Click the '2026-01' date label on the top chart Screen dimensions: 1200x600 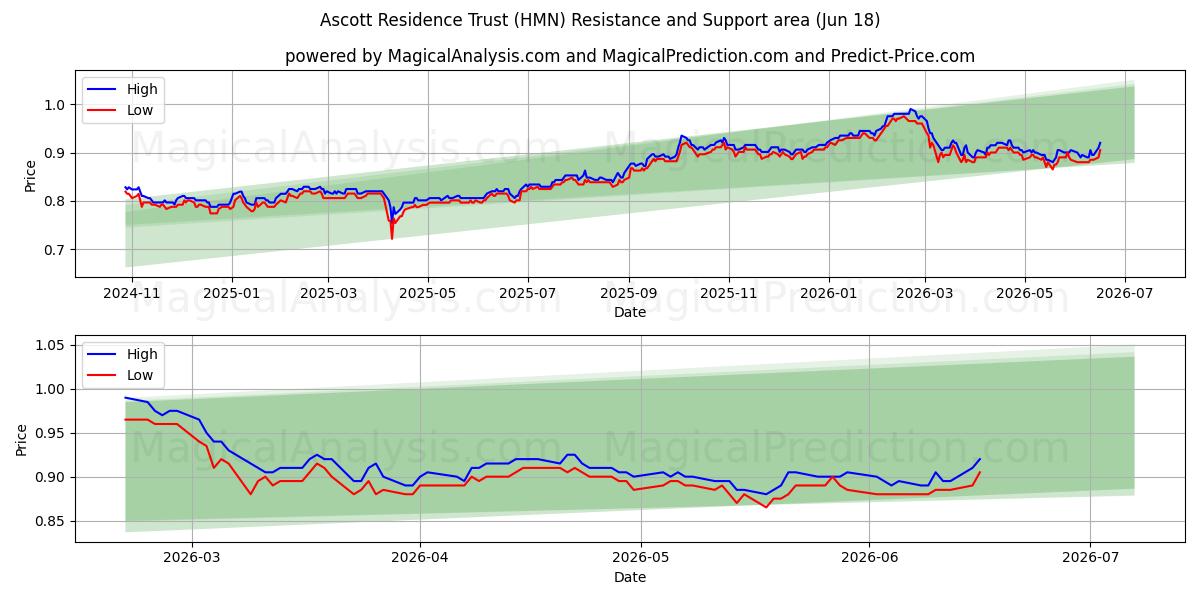tap(829, 293)
